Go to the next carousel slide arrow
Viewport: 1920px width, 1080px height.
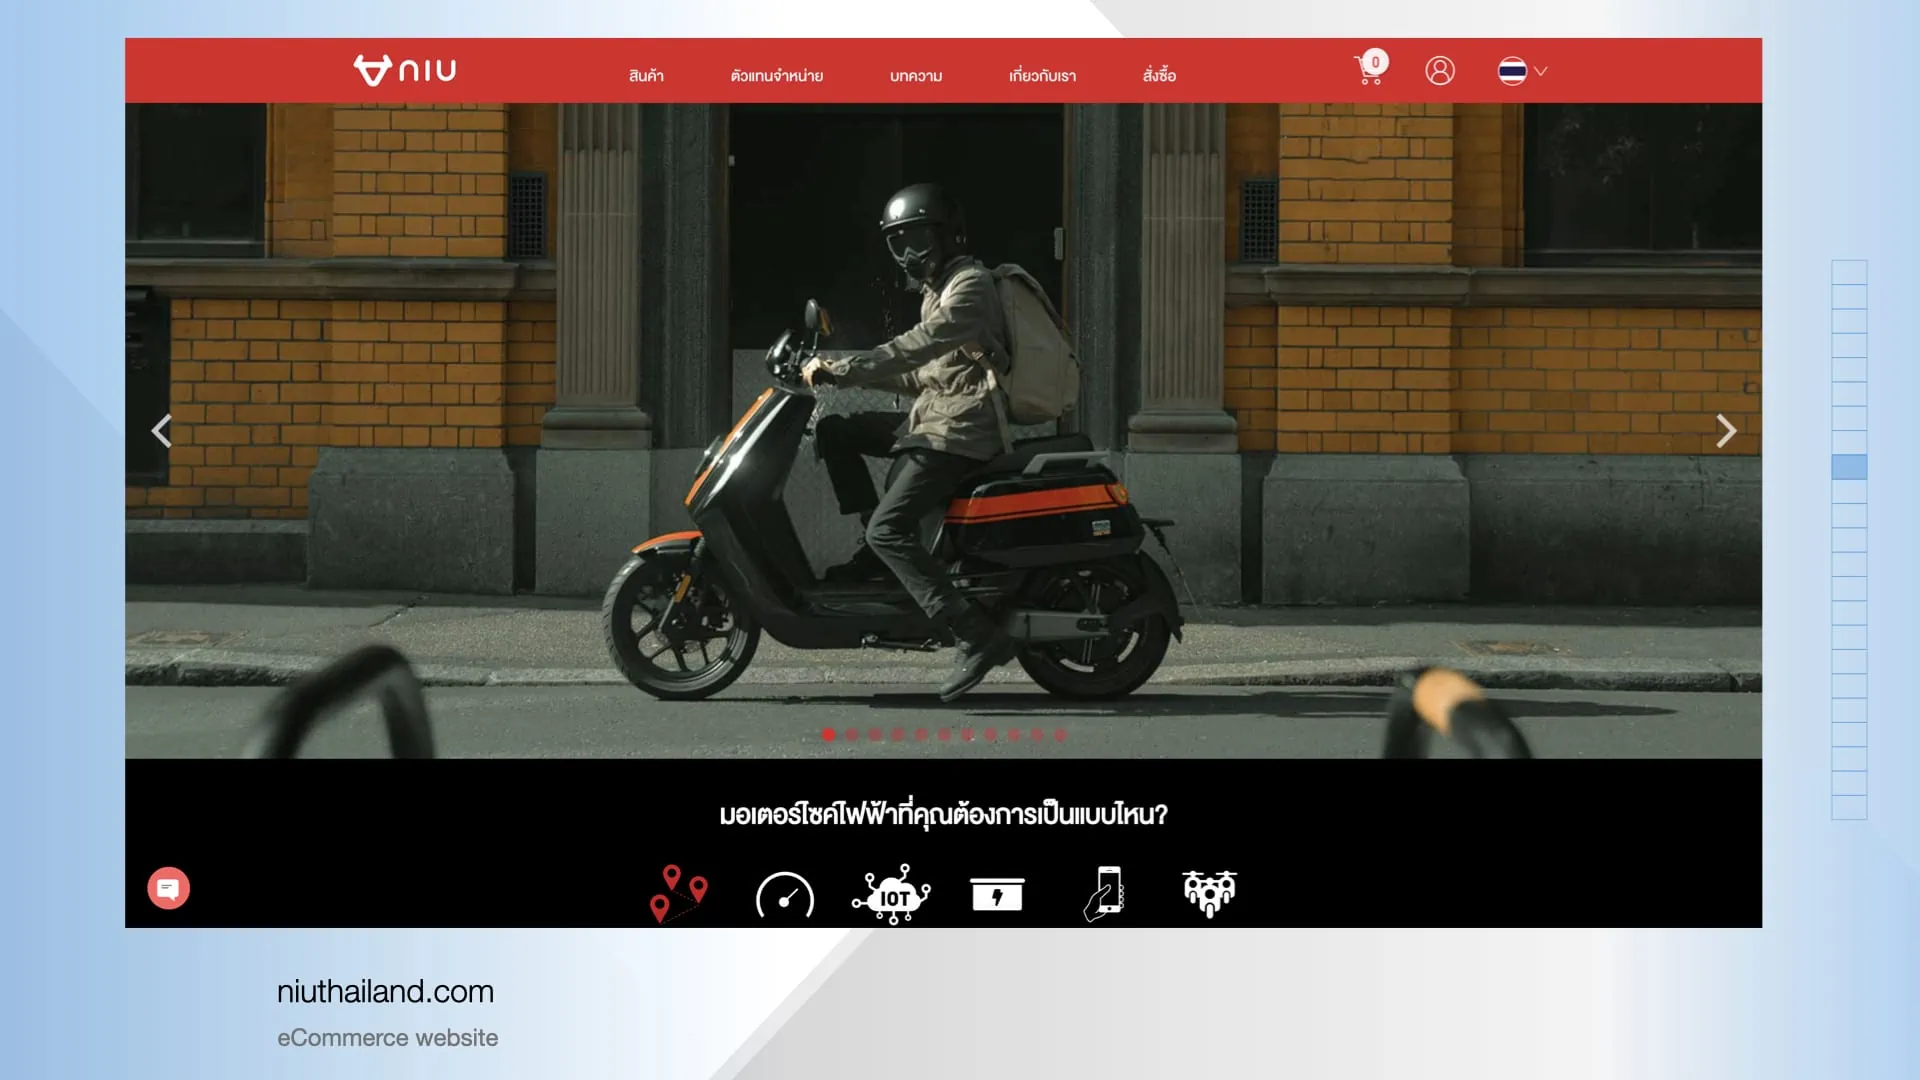pos(1725,431)
